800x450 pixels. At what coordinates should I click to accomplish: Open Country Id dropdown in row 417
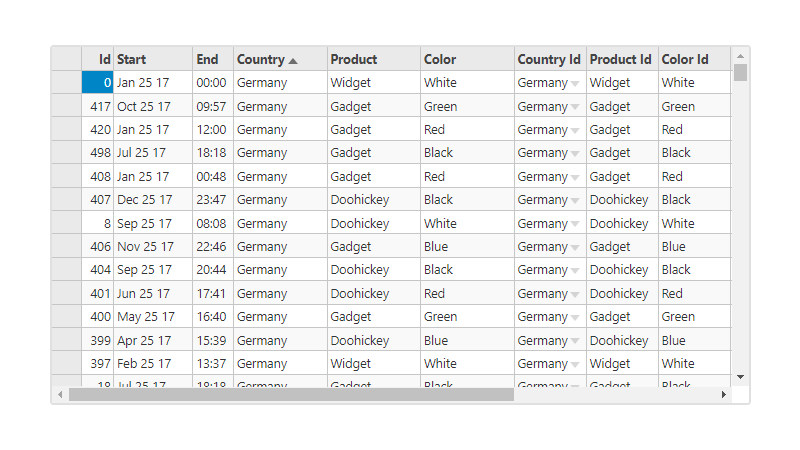coord(576,107)
